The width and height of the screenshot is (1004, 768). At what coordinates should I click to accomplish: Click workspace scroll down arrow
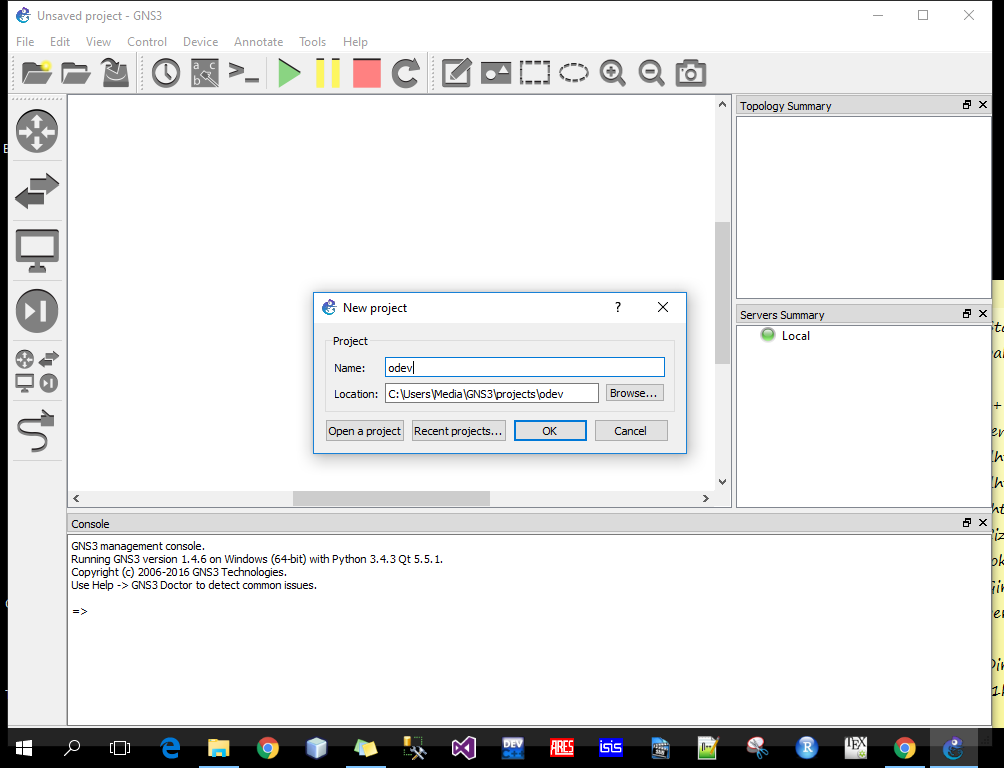(722, 482)
